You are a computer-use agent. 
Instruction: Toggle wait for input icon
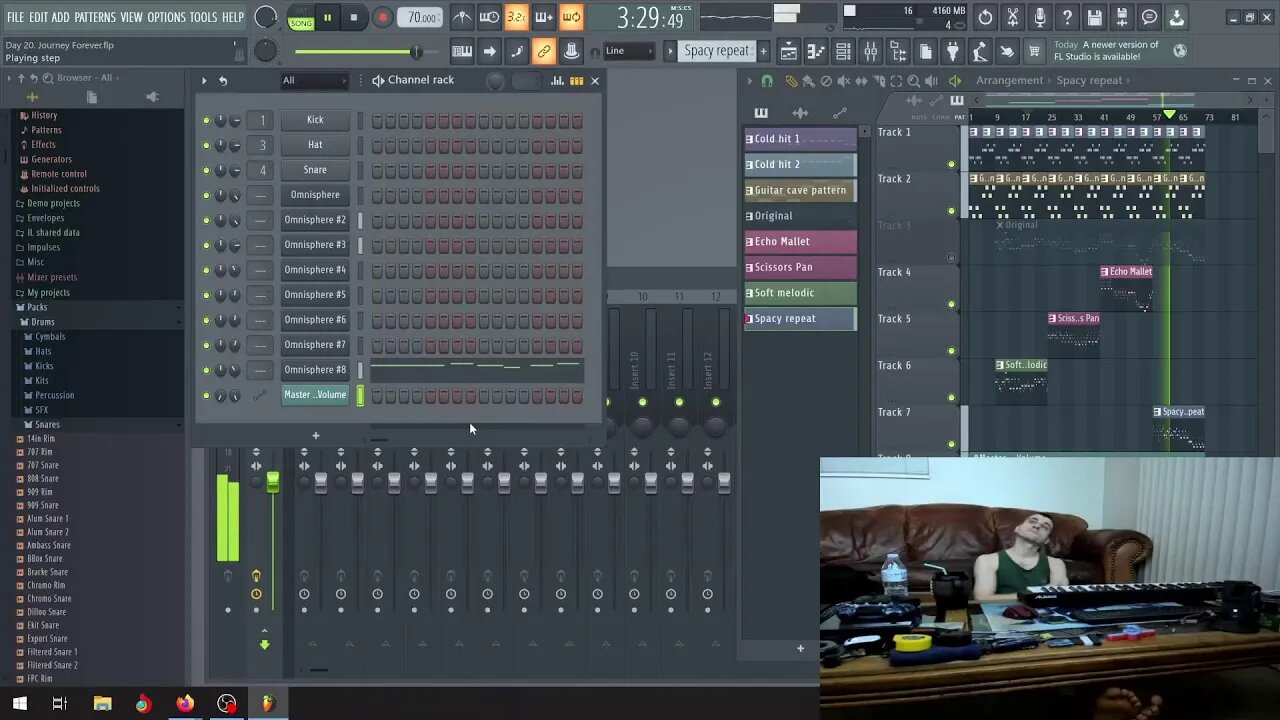[x=489, y=17]
